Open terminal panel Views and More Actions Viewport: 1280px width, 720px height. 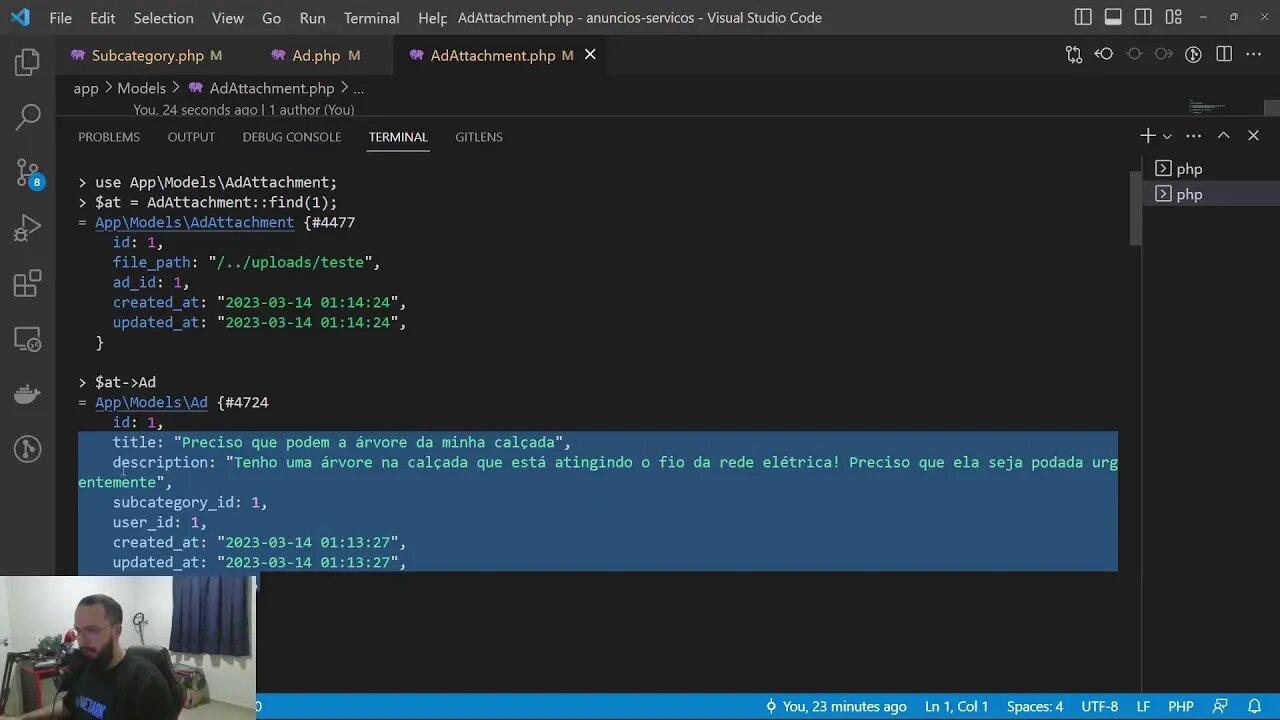tap(1193, 136)
